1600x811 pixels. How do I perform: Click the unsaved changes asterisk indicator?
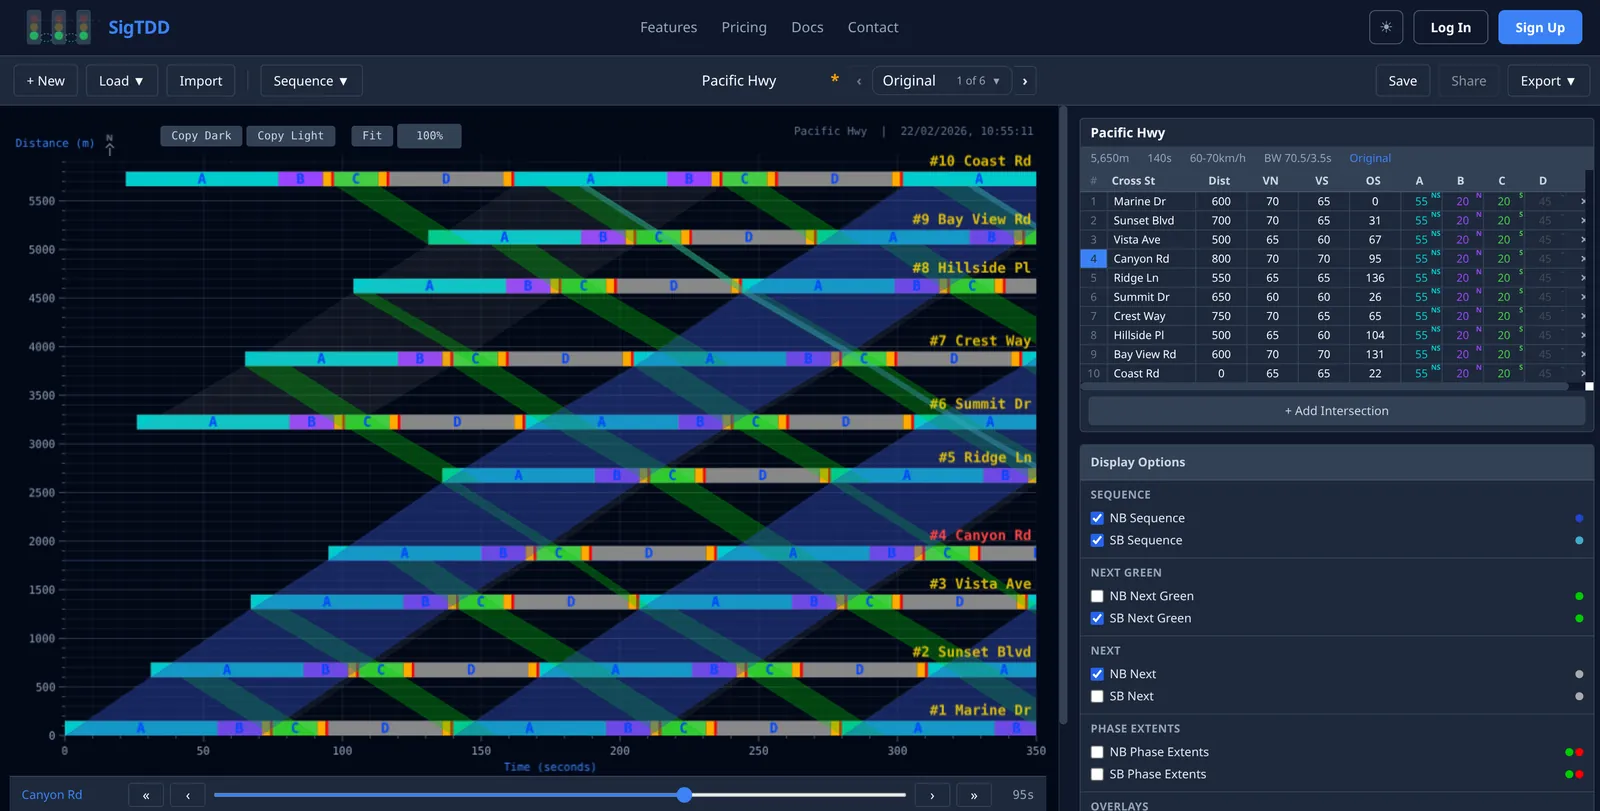click(x=835, y=80)
